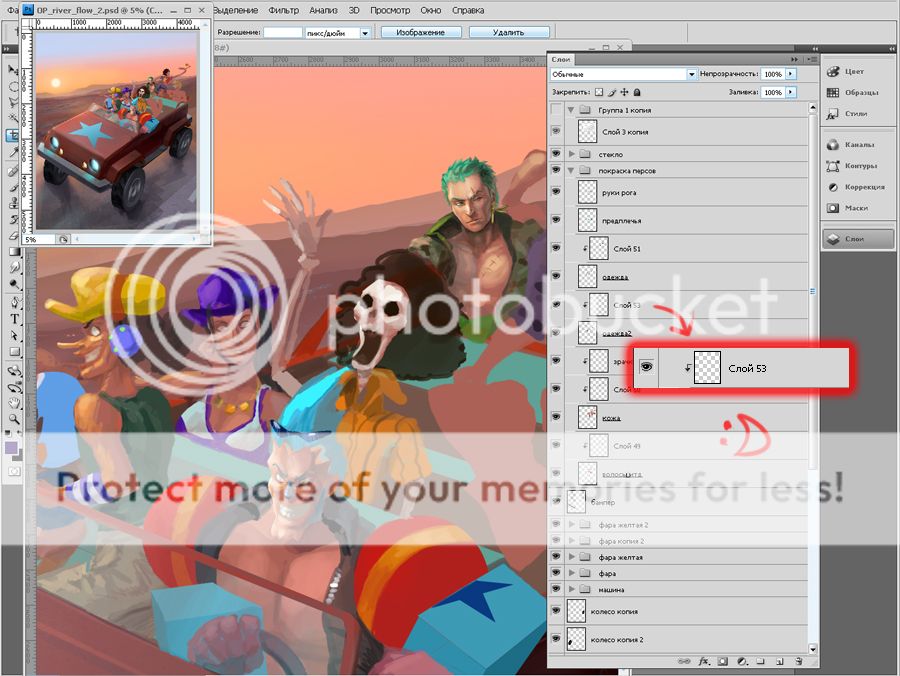Image resolution: width=900 pixels, height=676 pixels.
Task: Select the Type tool
Action: [x=13, y=319]
